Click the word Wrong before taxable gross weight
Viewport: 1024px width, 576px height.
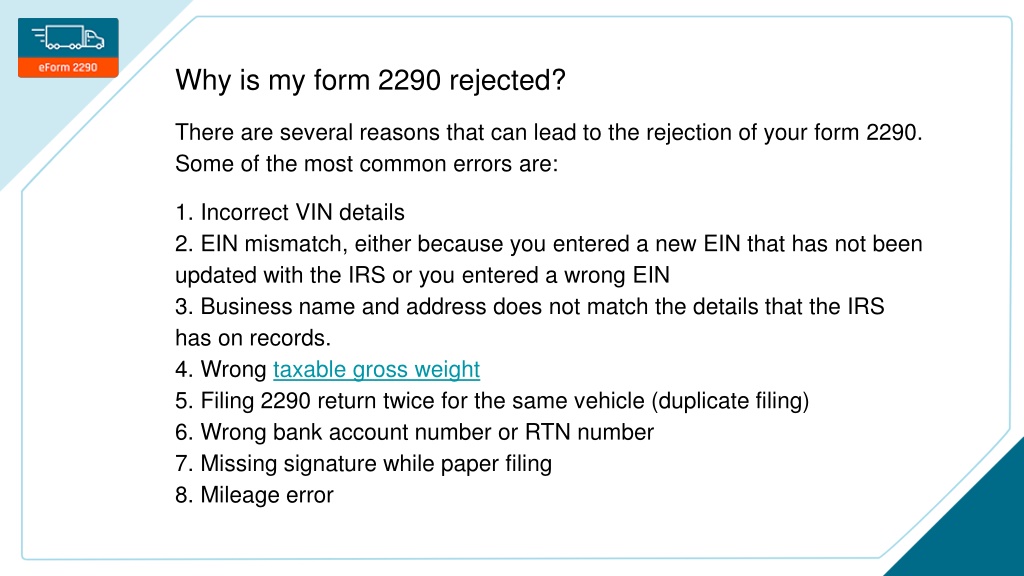[233, 370]
